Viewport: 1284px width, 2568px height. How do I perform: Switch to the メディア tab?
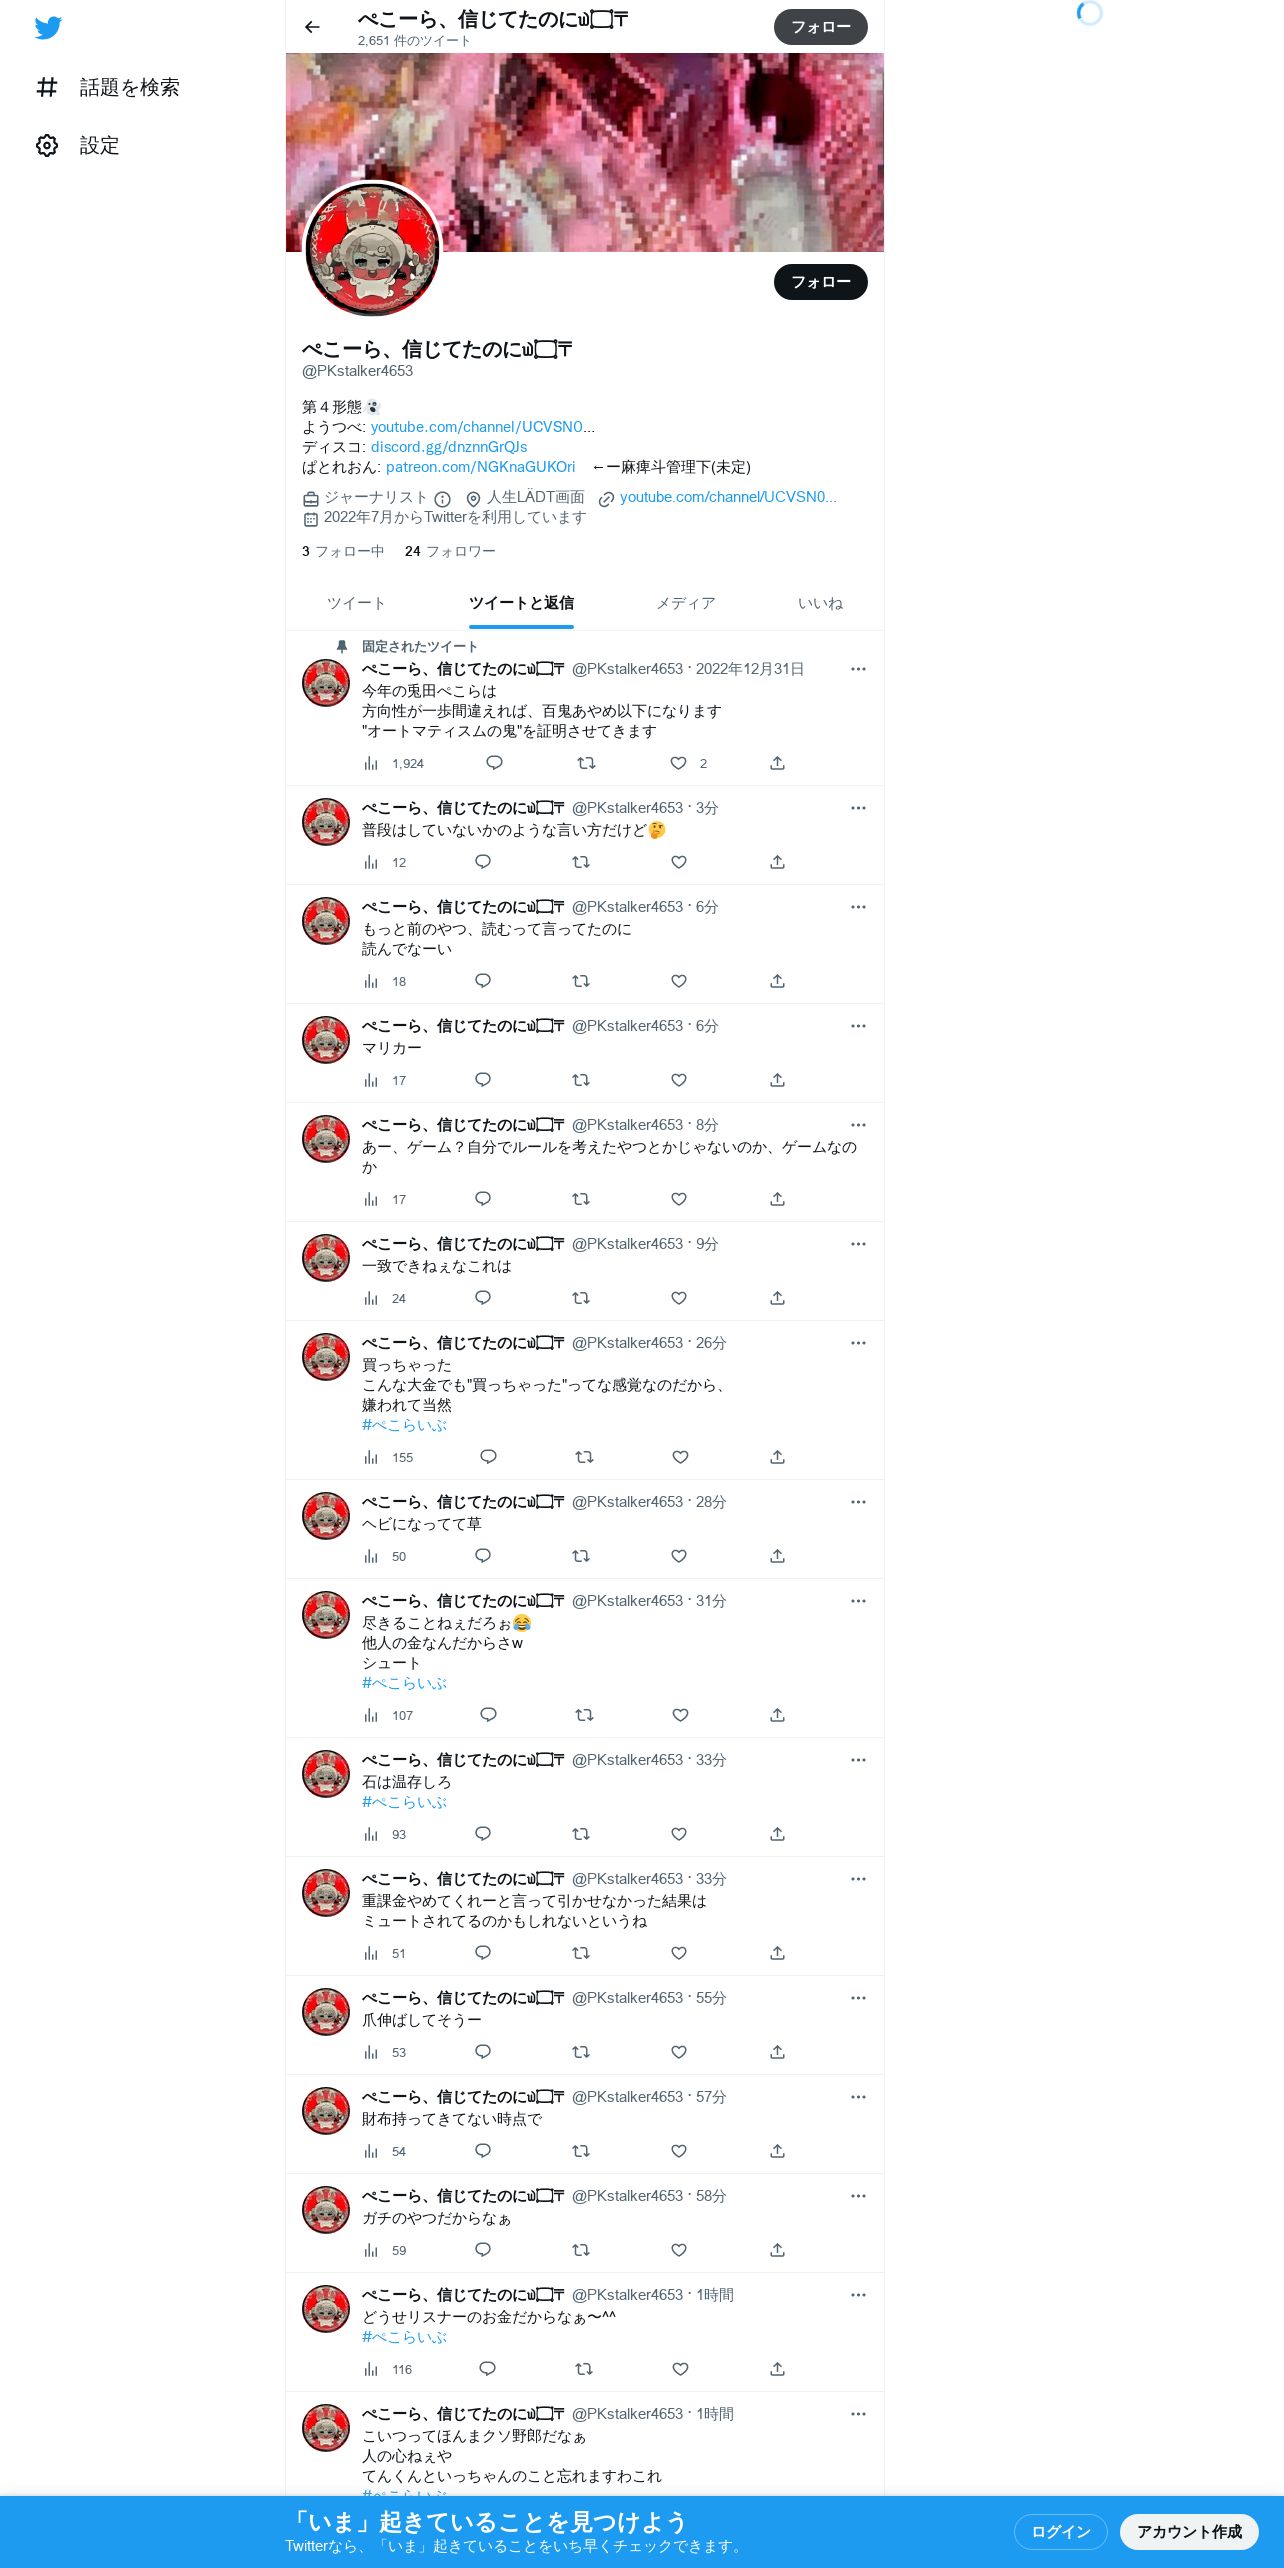(x=686, y=603)
